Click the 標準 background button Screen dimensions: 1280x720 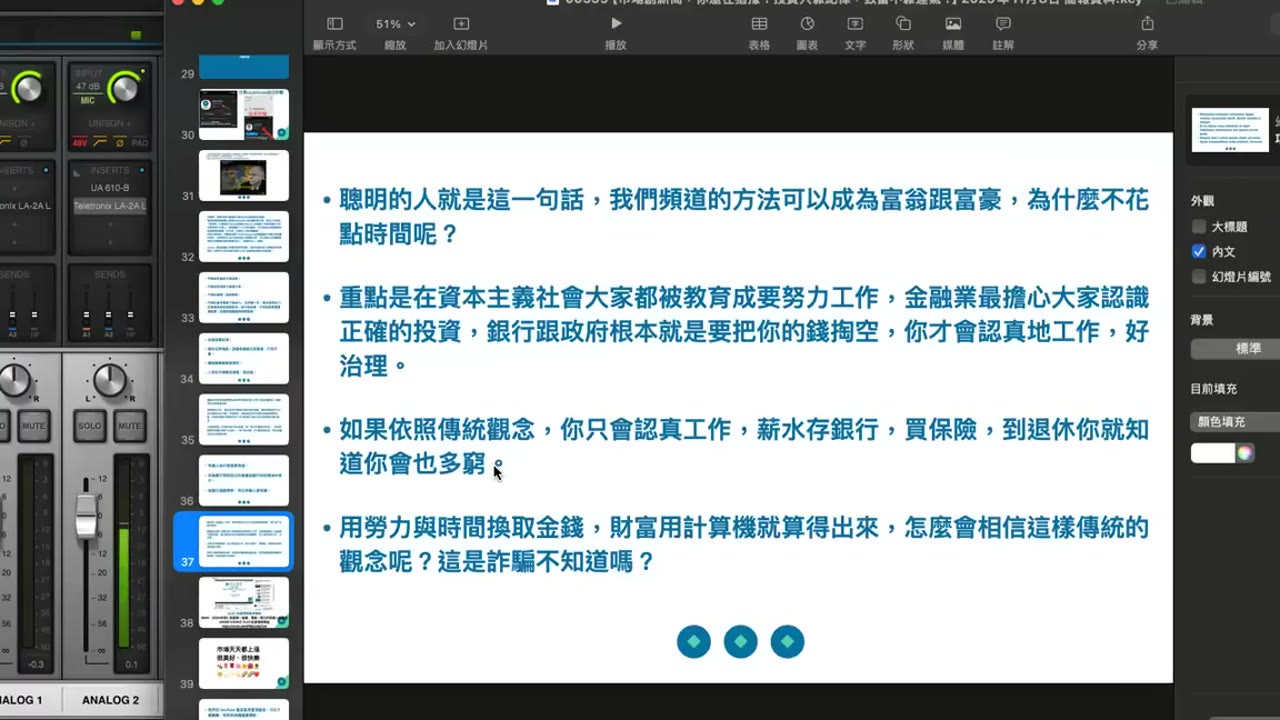1235,349
